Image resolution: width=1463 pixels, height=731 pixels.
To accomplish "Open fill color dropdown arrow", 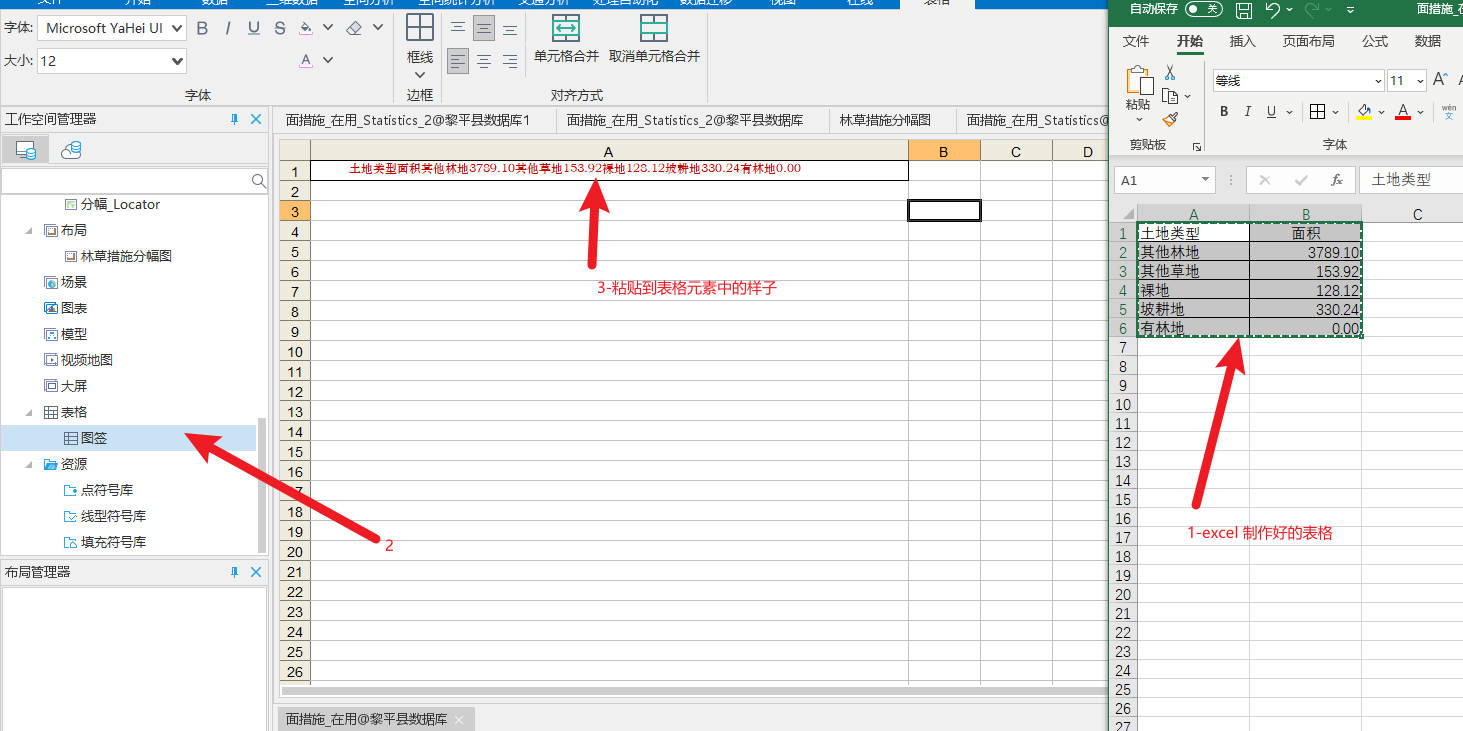I will 329,29.
